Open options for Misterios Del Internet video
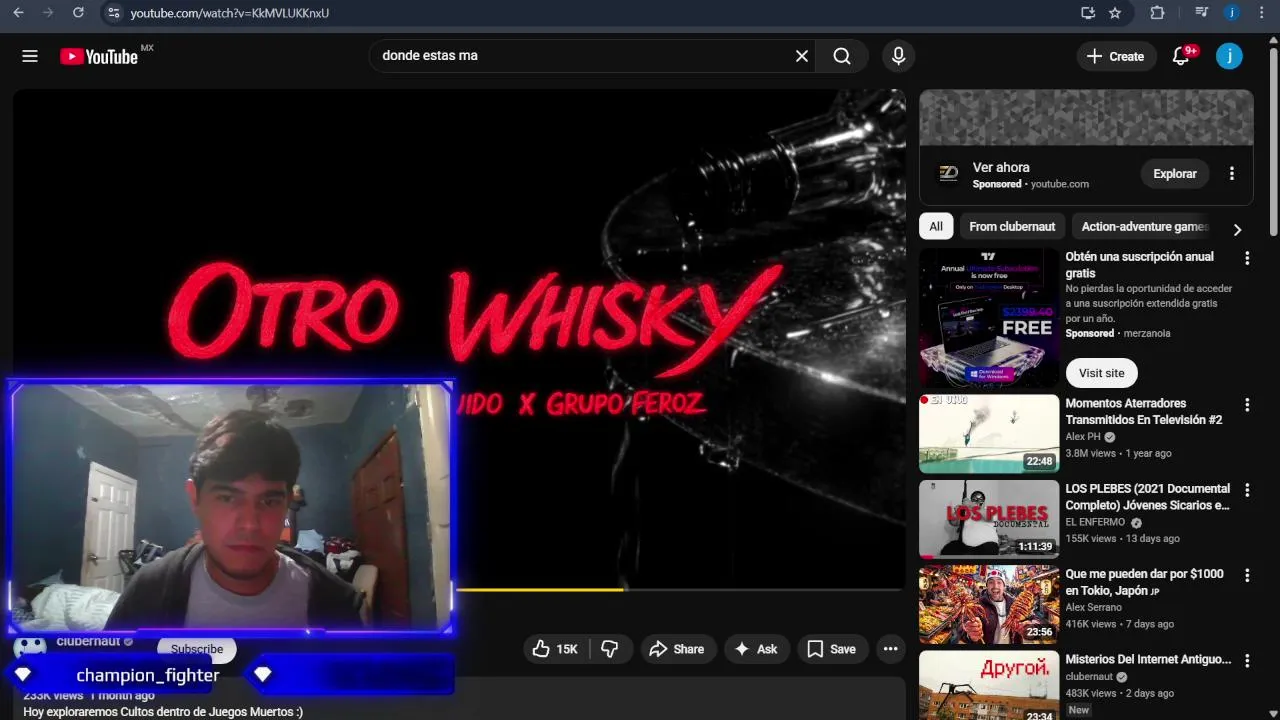The image size is (1280, 720). click(x=1247, y=660)
